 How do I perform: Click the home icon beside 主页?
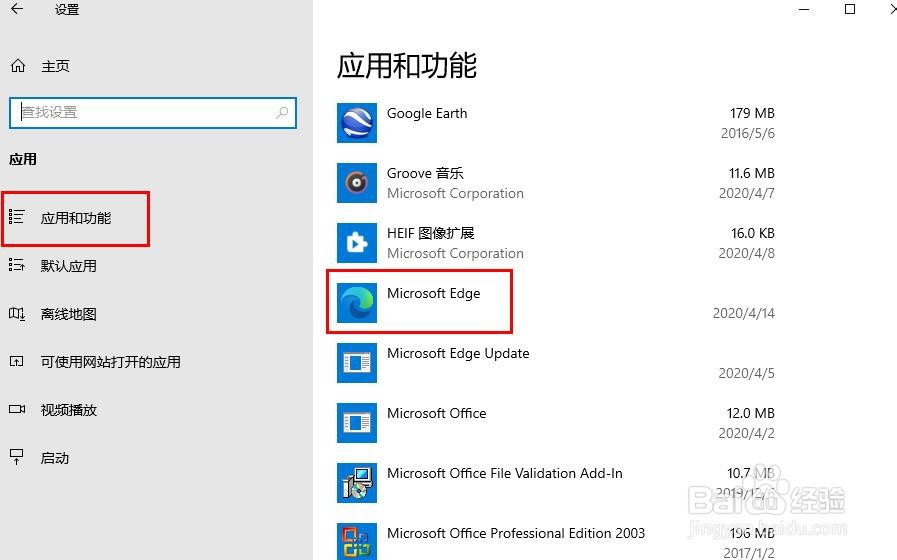(x=18, y=66)
